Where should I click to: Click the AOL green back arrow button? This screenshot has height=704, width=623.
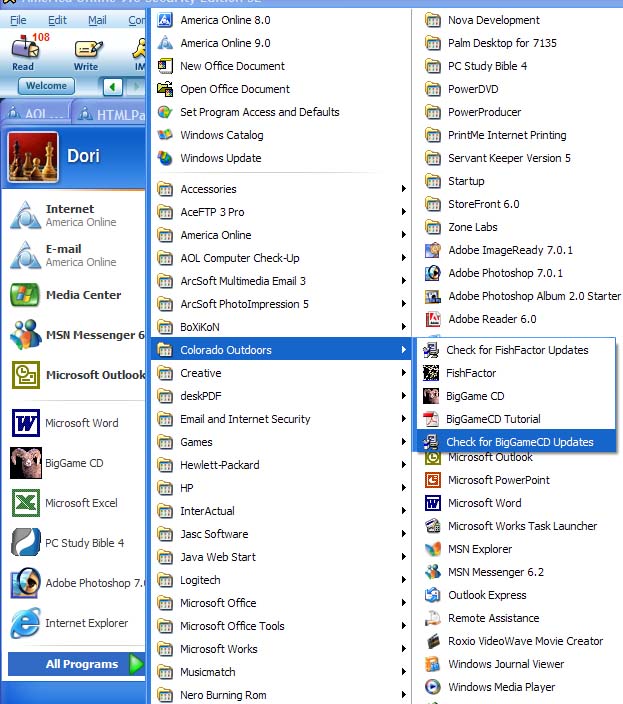tap(113, 86)
